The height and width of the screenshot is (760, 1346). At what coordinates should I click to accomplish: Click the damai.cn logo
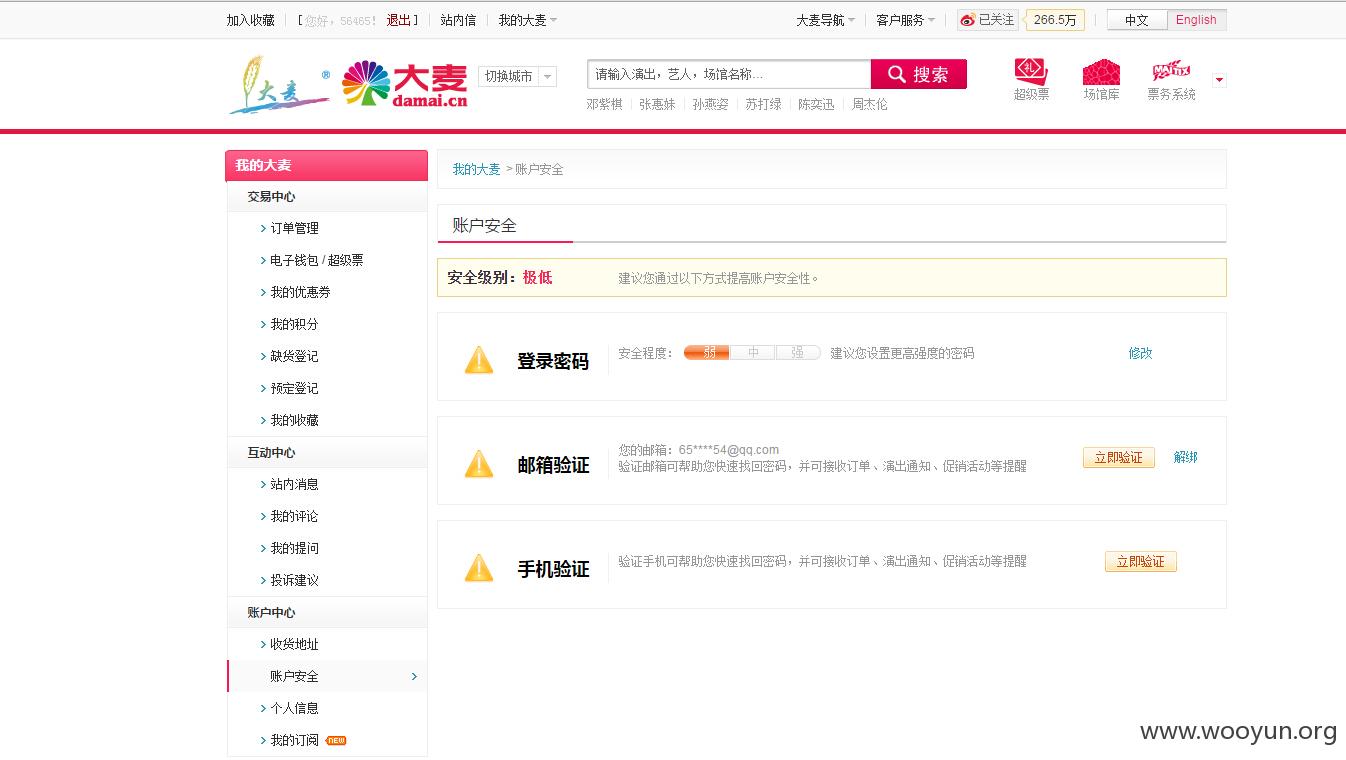click(405, 85)
